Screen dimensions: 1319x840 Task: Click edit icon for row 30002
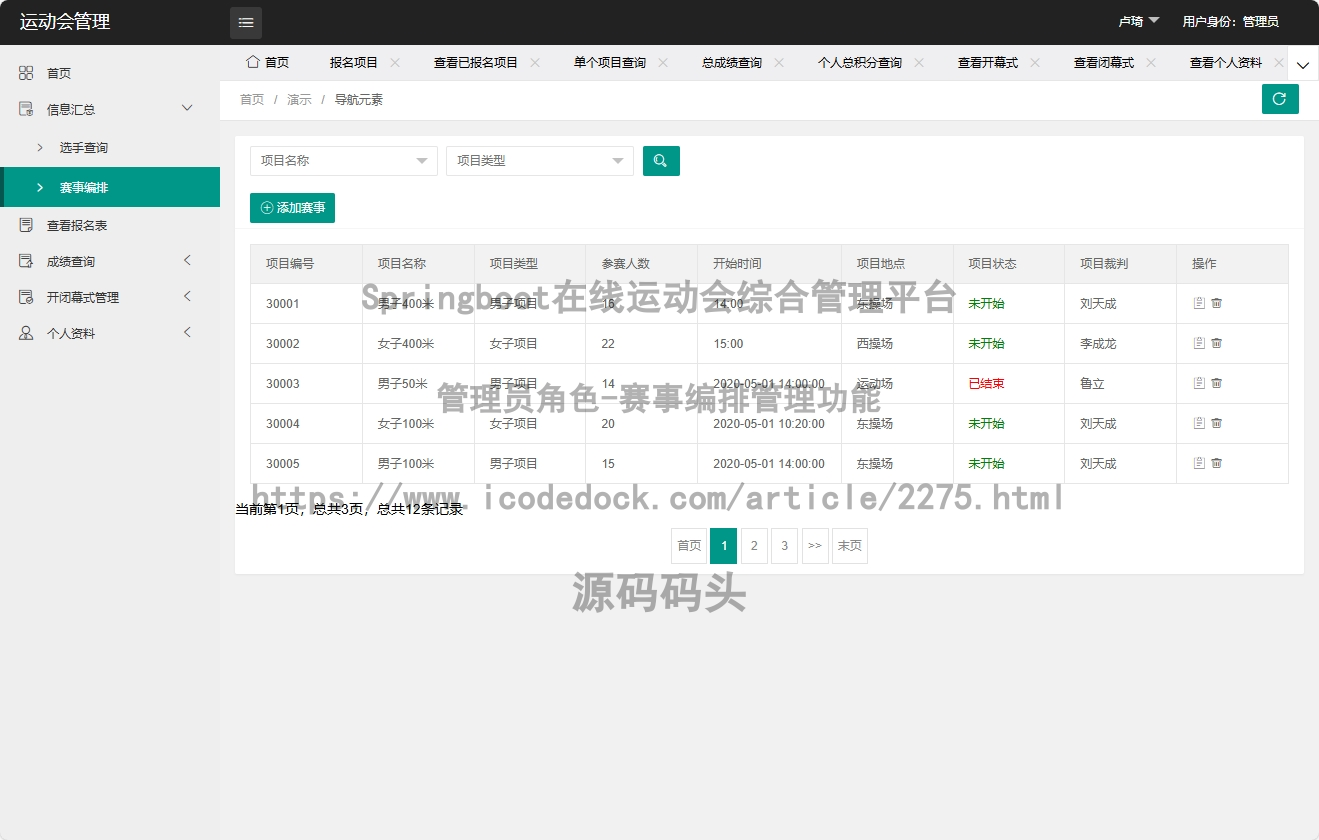click(x=1199, y=343)
